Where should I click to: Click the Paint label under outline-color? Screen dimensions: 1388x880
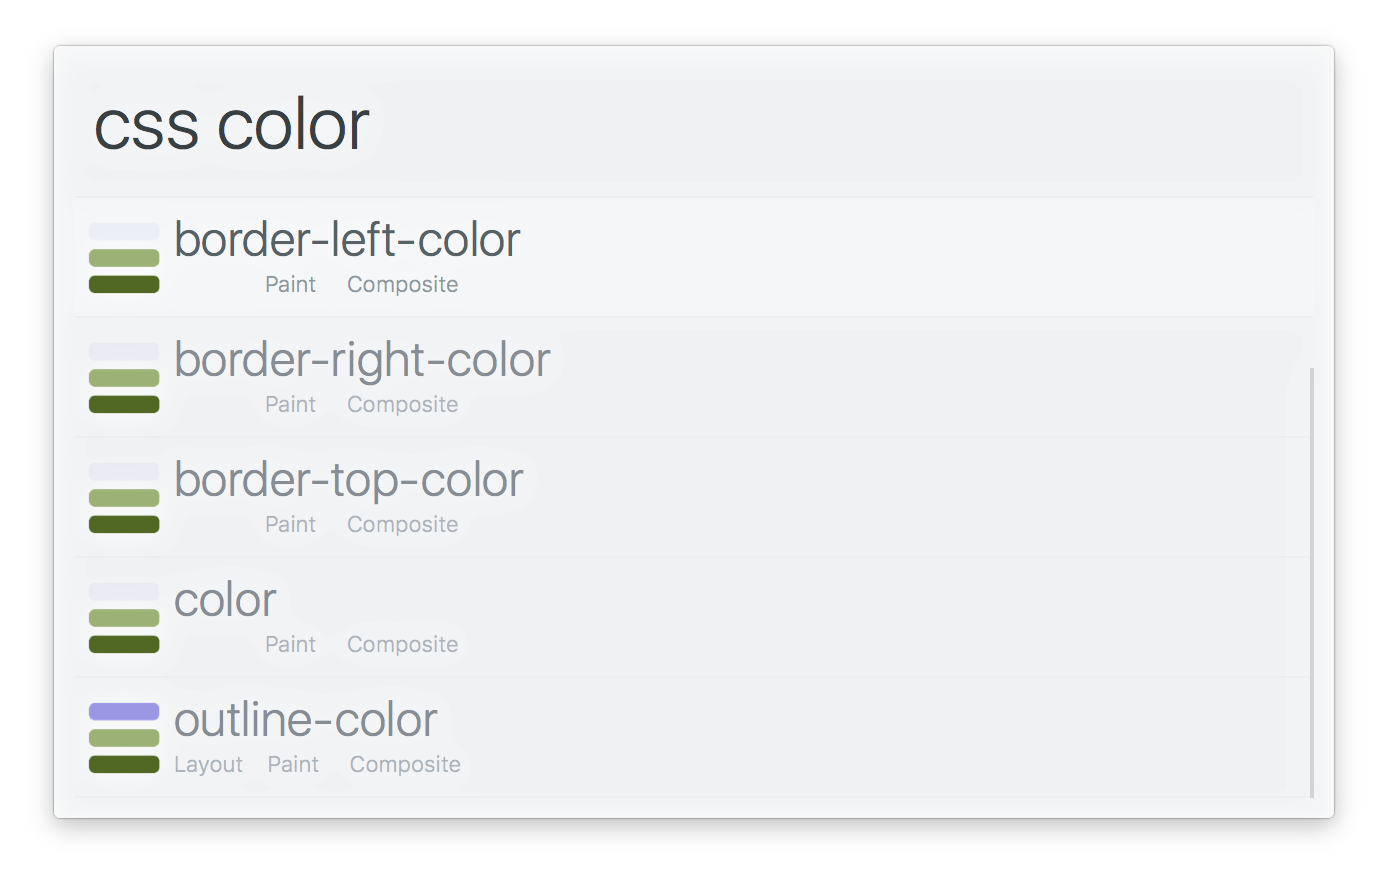pos(293,765)
